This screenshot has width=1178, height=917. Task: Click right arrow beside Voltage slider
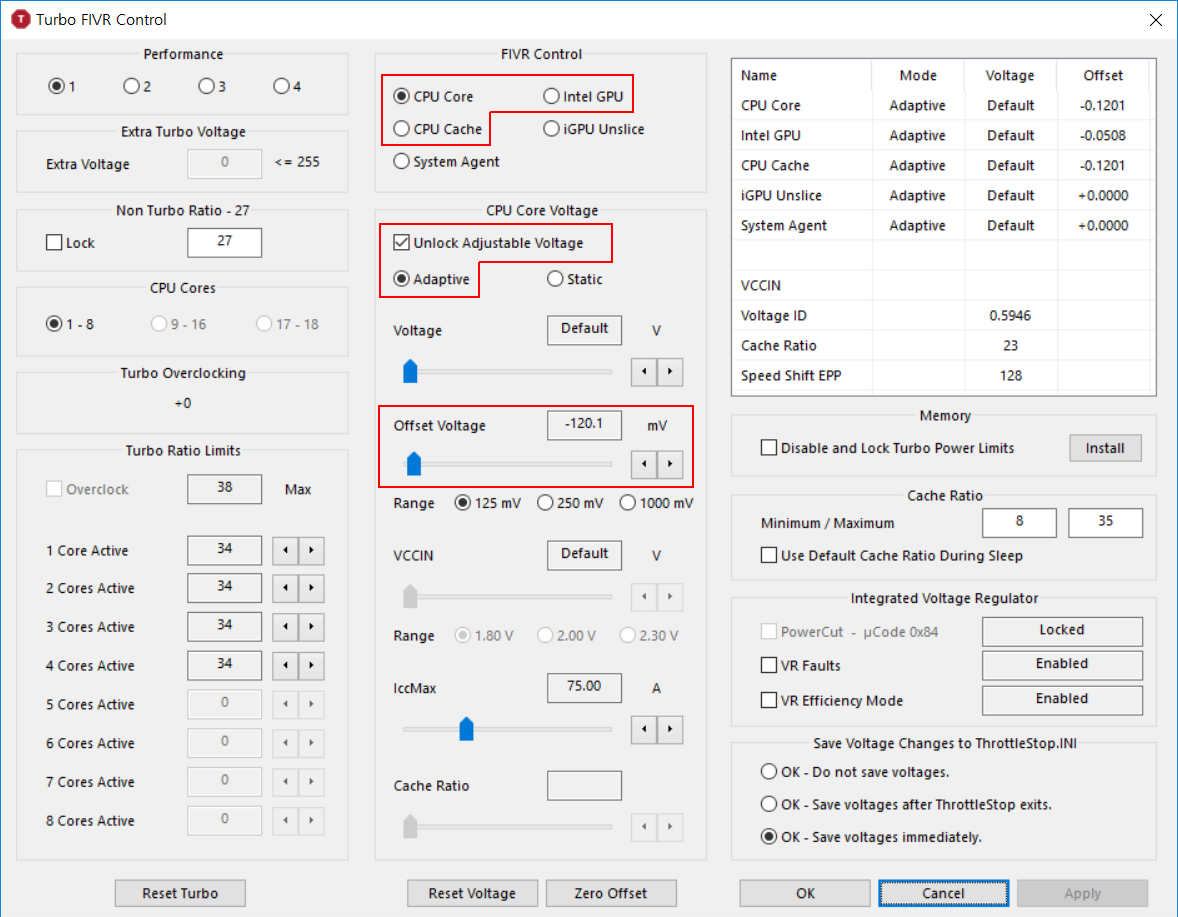[670, 372]
